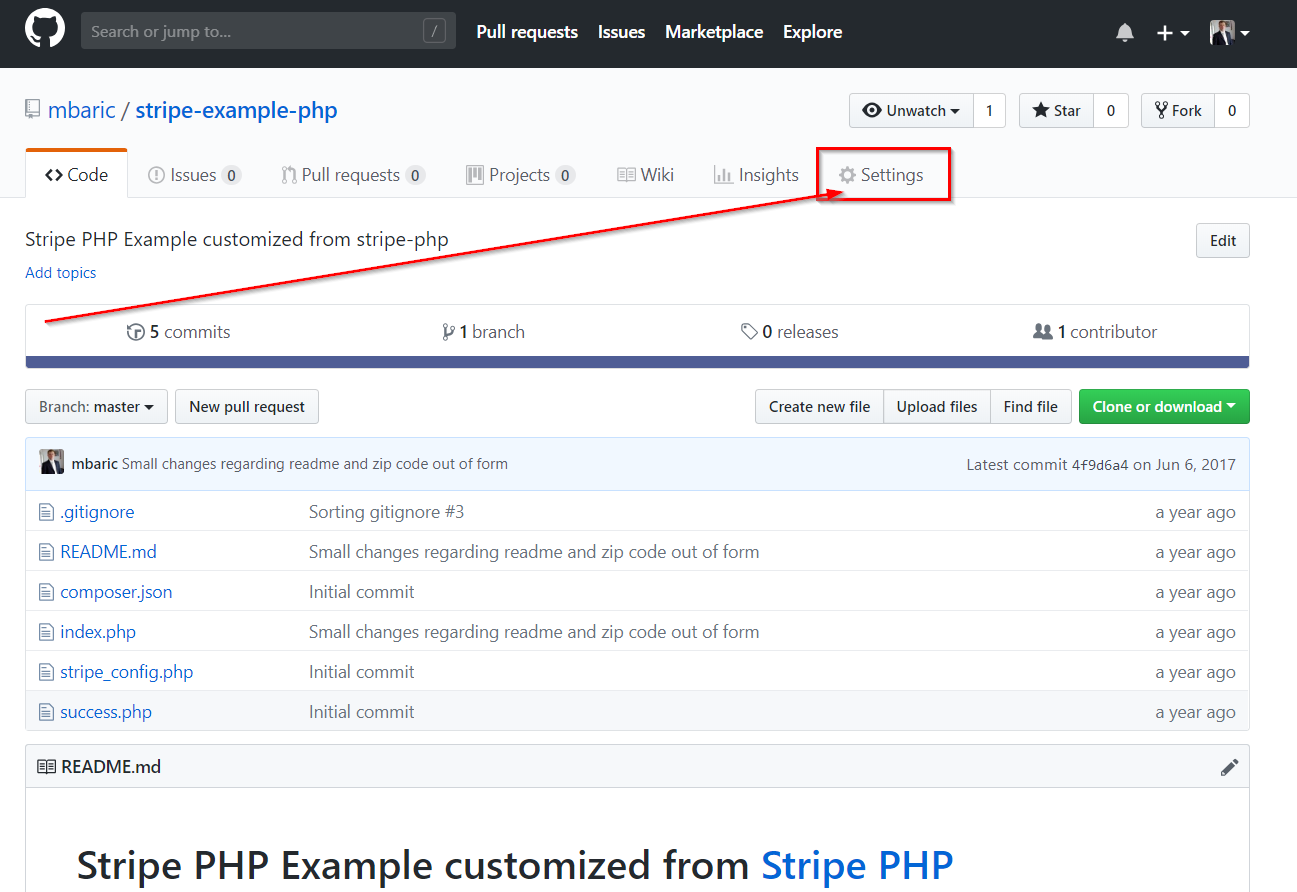
Task: Open the Branch: master dropdown
Action: [x=96, y=407]
